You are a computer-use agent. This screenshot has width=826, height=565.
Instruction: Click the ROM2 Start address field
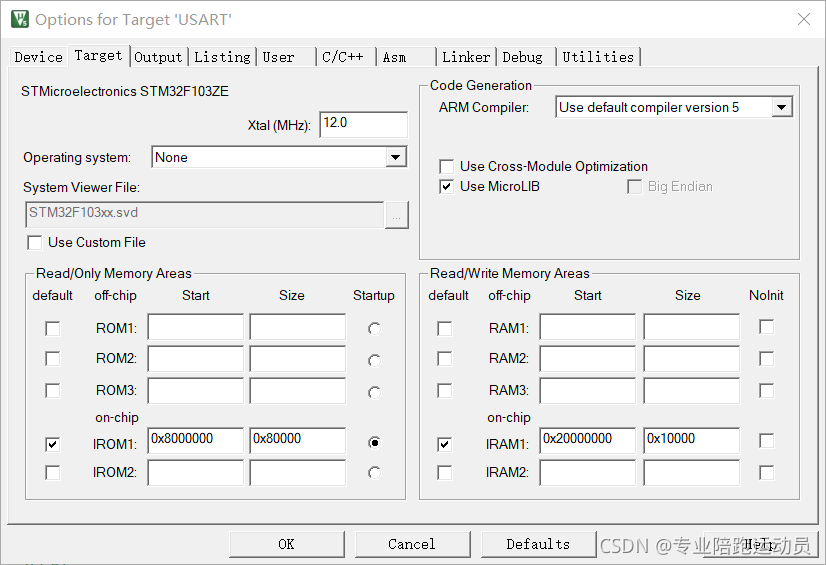coord(196,359)
